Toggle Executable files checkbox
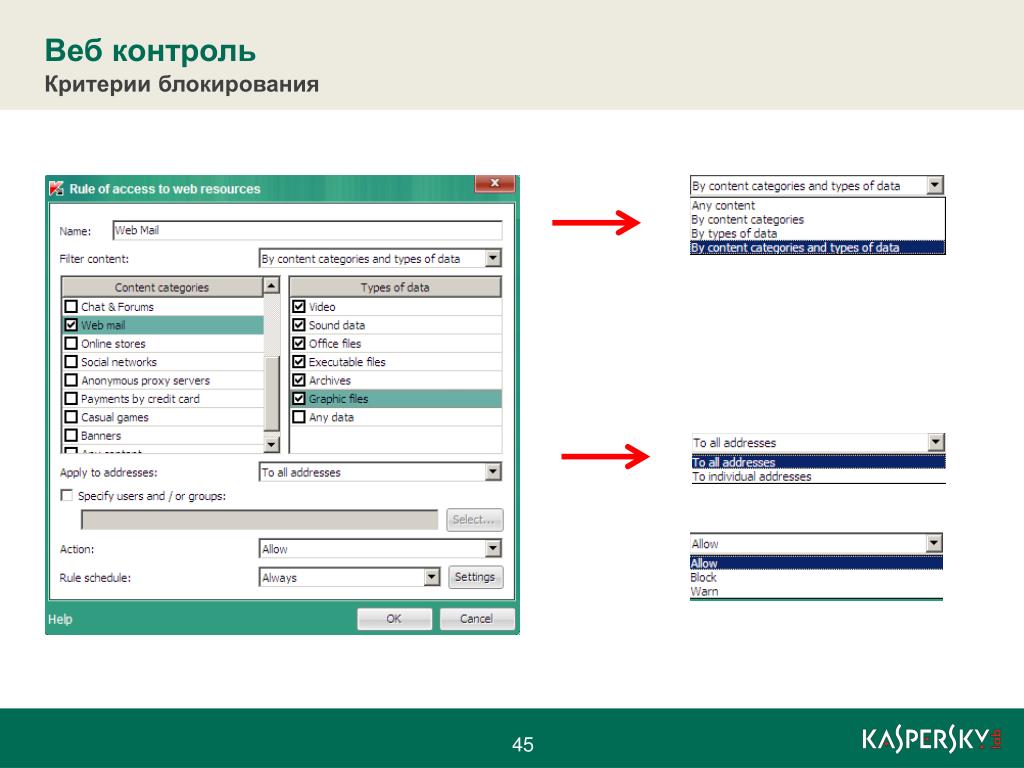 coord(299,361)
